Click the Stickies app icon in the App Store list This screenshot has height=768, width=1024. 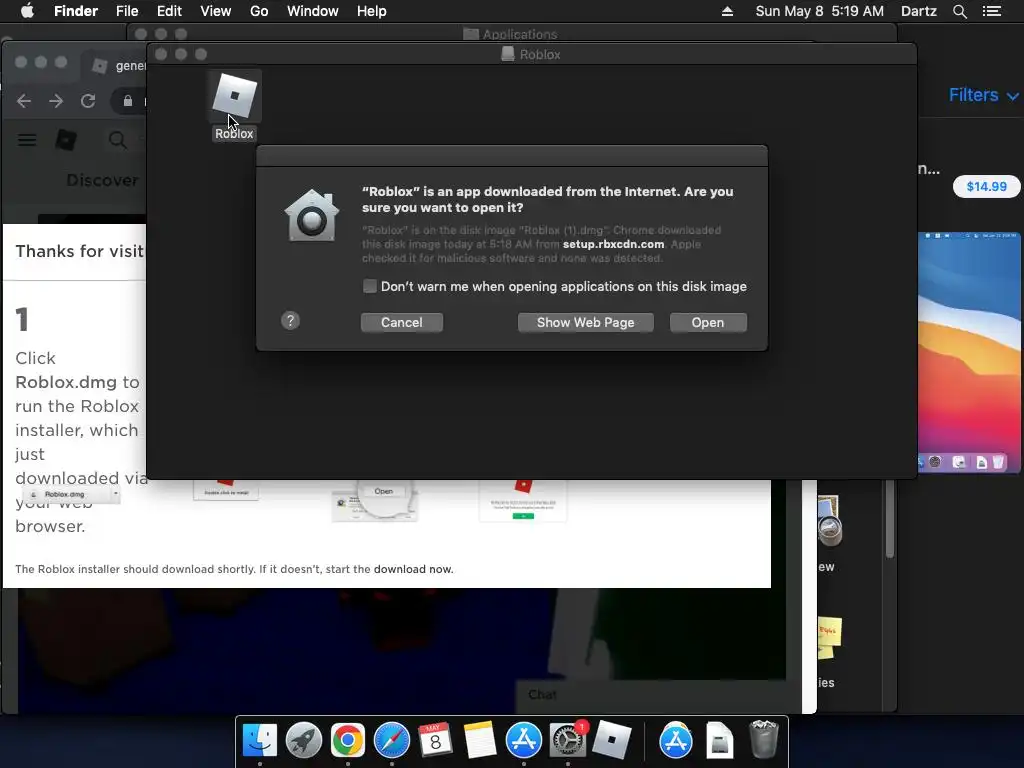(828, 638)
